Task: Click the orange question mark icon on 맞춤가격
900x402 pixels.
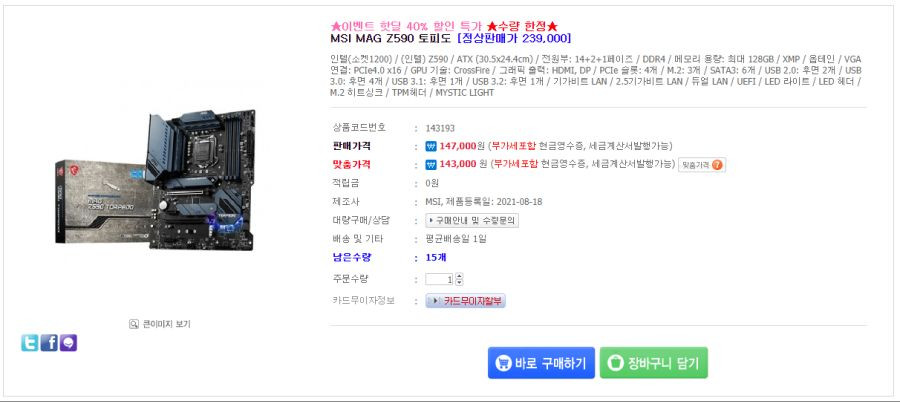Action: tap(717, 165)
